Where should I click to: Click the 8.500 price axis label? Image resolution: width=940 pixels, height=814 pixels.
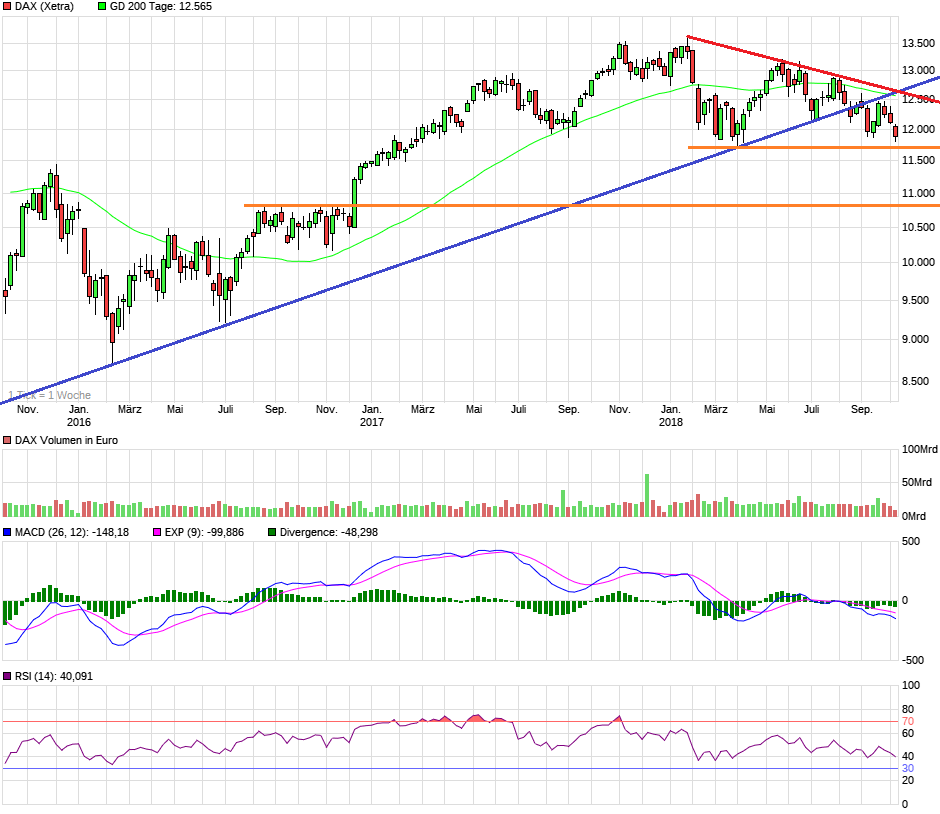tap(915, 381)
